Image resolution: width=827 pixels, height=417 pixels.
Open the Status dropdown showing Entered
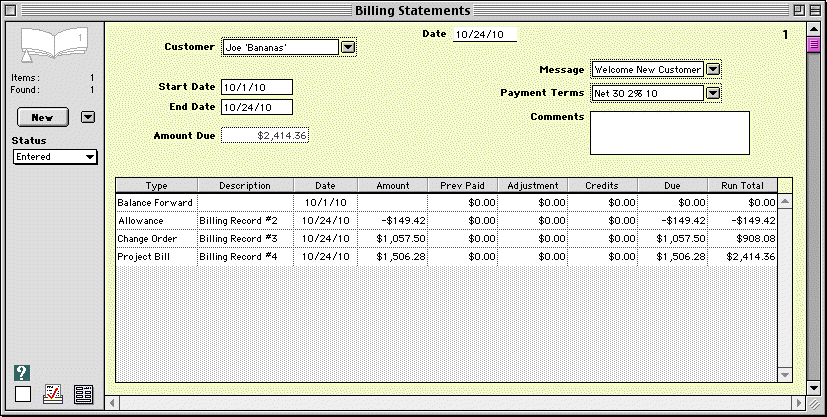(x=55, y=156)
